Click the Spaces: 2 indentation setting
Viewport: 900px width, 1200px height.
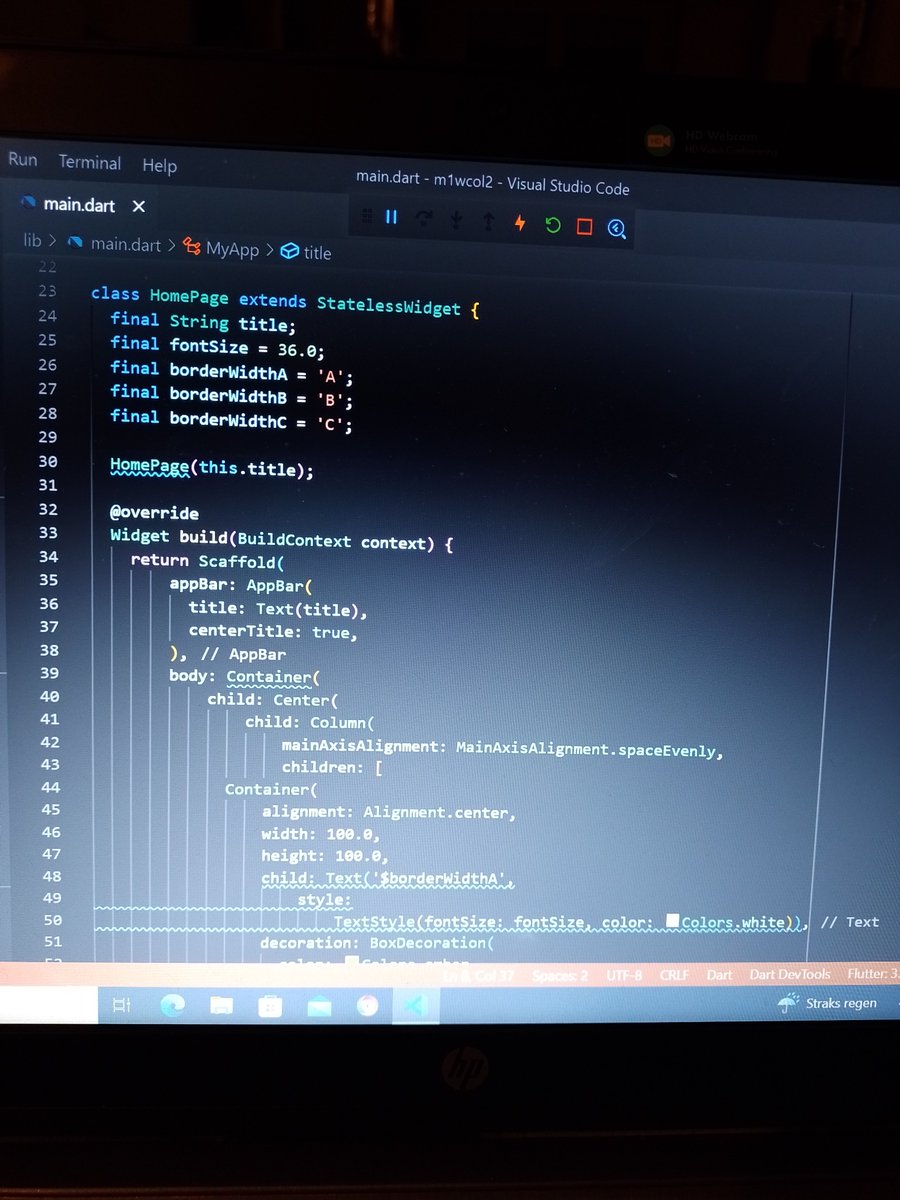[560, 976]
